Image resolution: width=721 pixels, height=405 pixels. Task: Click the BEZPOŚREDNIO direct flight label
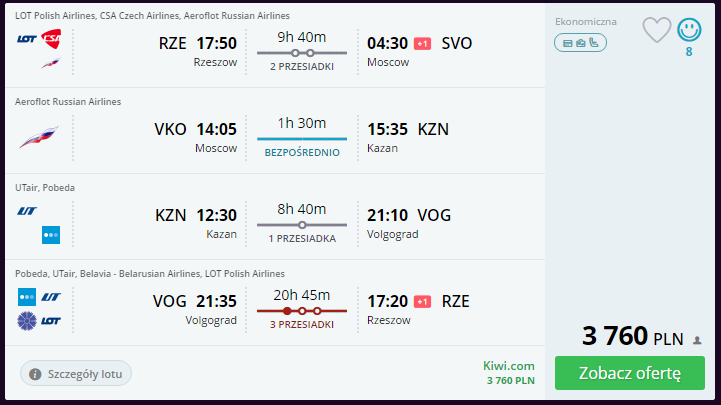coord(302,153)
